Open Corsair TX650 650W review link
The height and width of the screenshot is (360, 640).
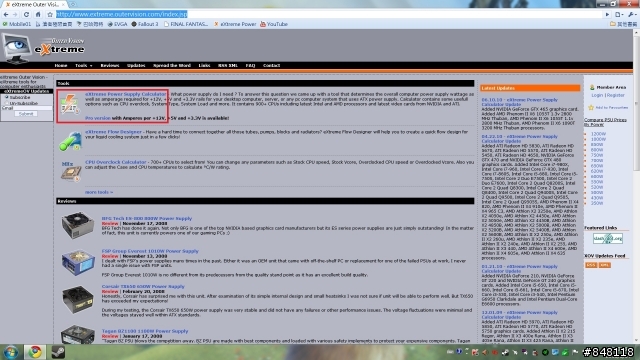143,287
